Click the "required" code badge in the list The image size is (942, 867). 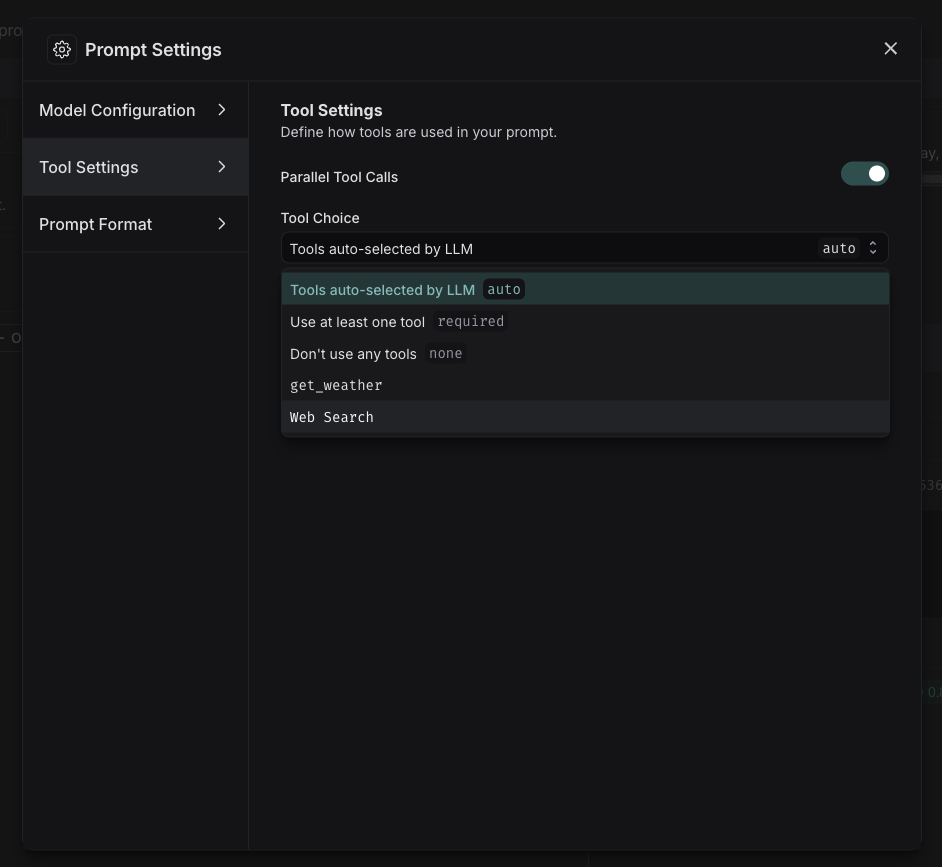point(470,321)
